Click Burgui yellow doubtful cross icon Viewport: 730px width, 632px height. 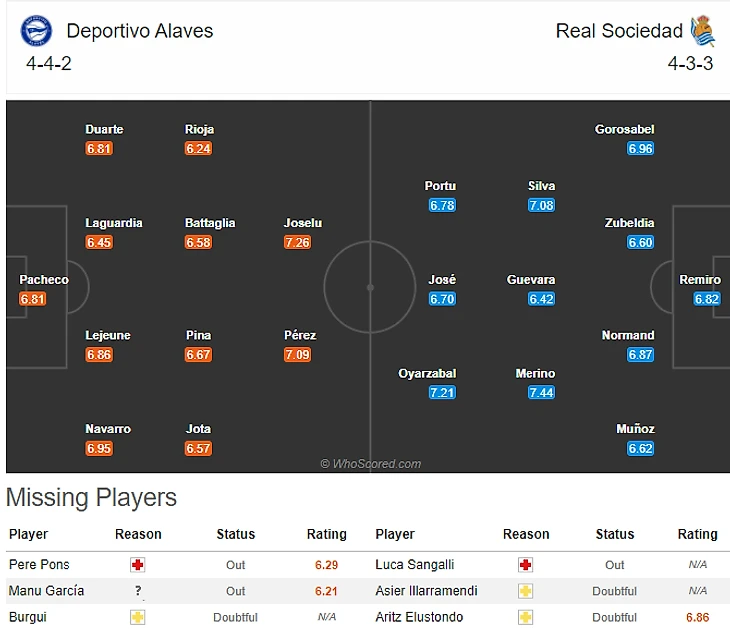(137, 617)
